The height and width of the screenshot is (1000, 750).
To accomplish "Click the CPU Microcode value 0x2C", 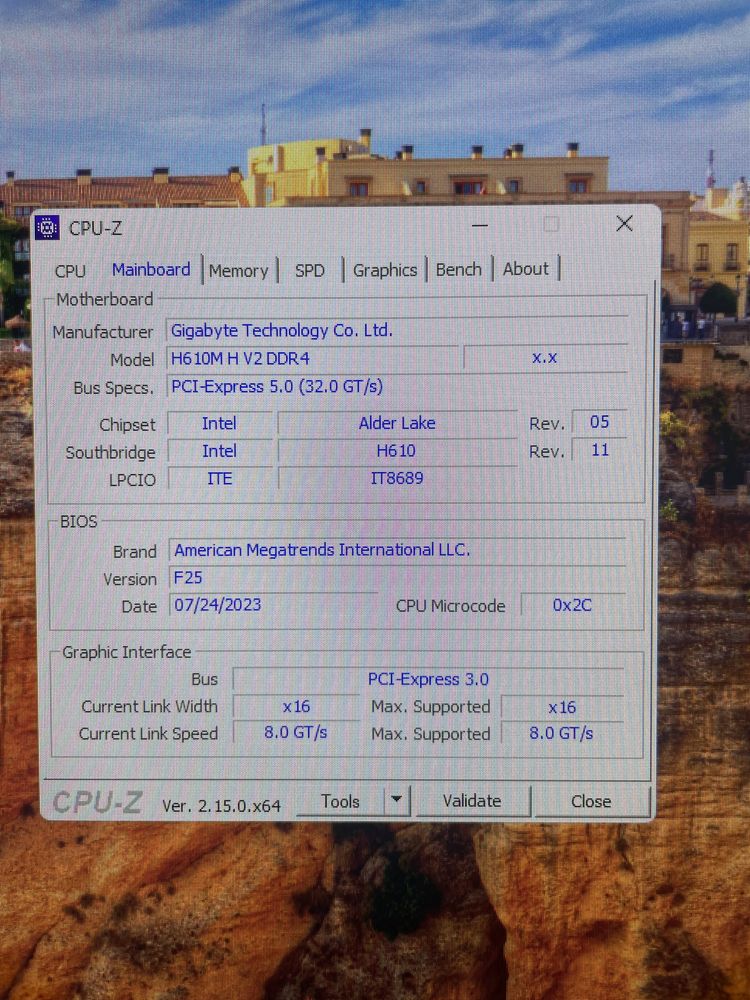I will pyautogui.click(x=573, y=605).
